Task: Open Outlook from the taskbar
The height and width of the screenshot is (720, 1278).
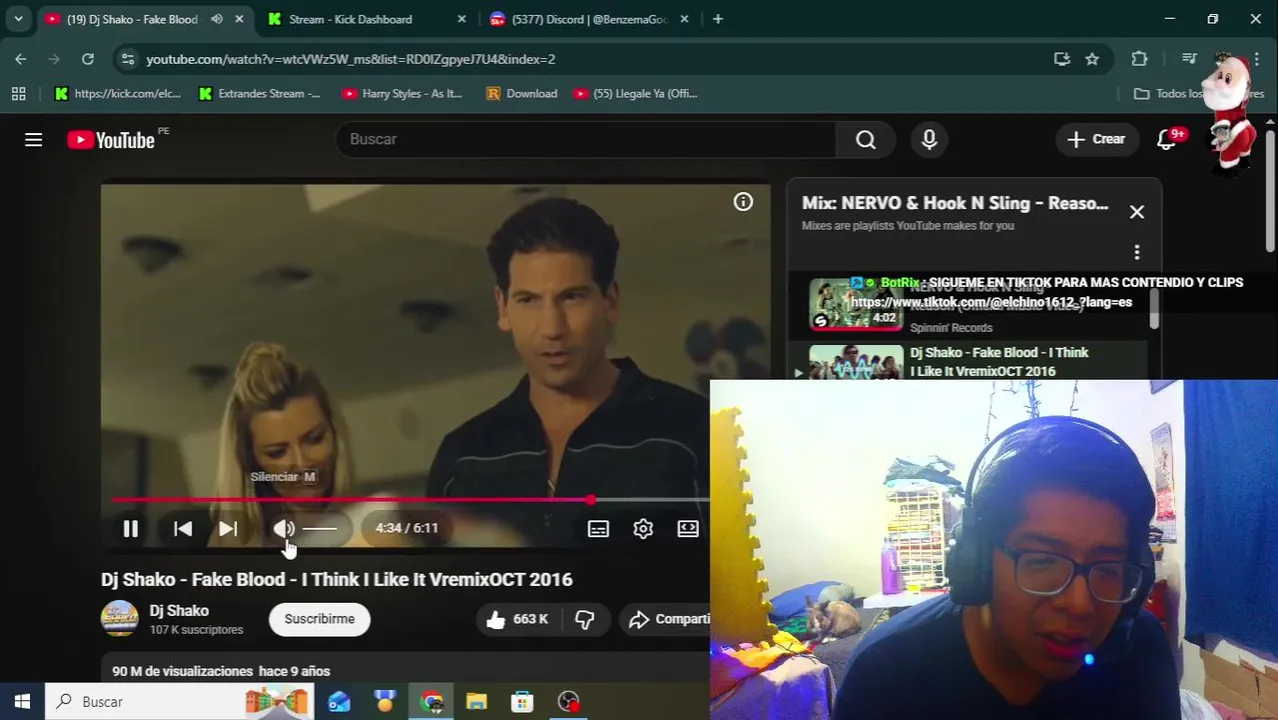Action: [x=339, y=702]
